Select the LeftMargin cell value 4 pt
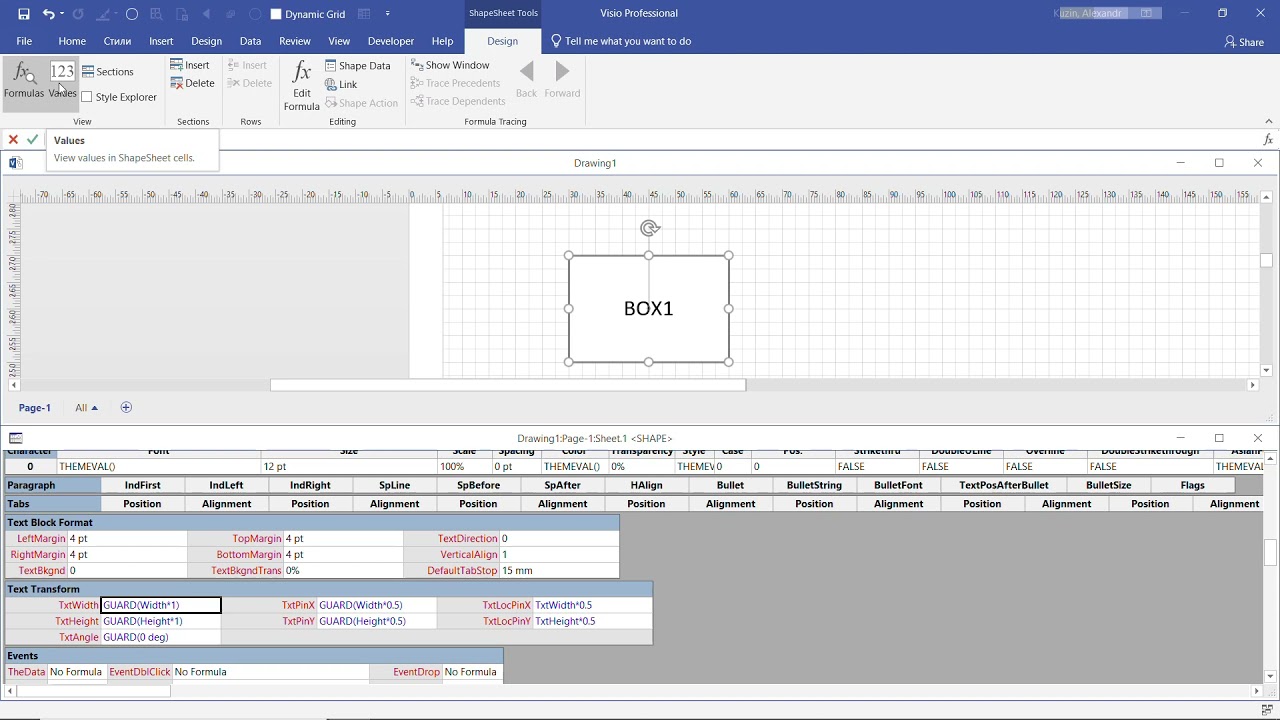Screen dimensions: 1280x720 point(127,538)
